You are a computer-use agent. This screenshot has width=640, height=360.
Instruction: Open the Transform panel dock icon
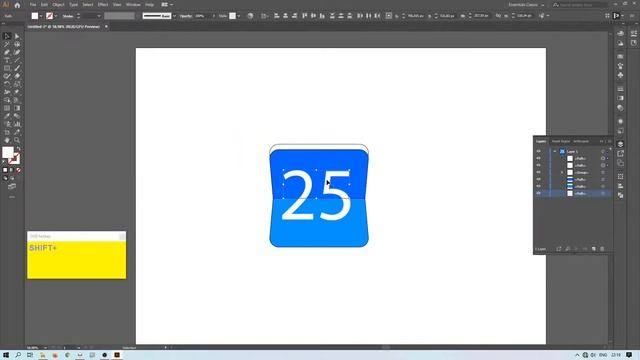(620, 177)
